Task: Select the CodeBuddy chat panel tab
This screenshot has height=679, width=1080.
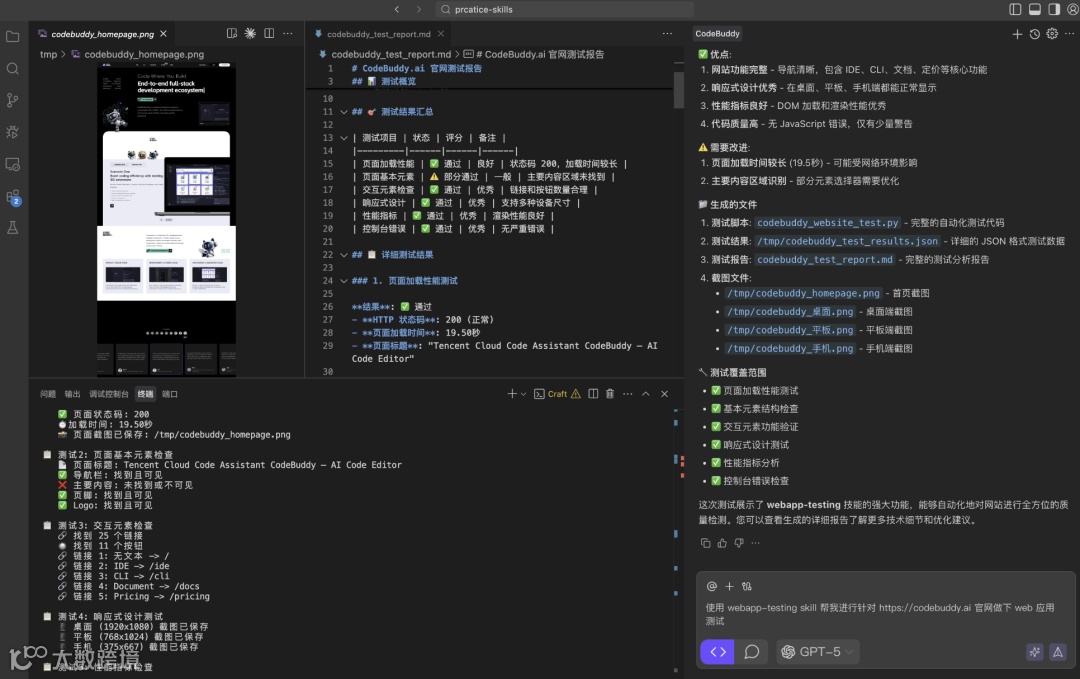Action: point(717,34)
